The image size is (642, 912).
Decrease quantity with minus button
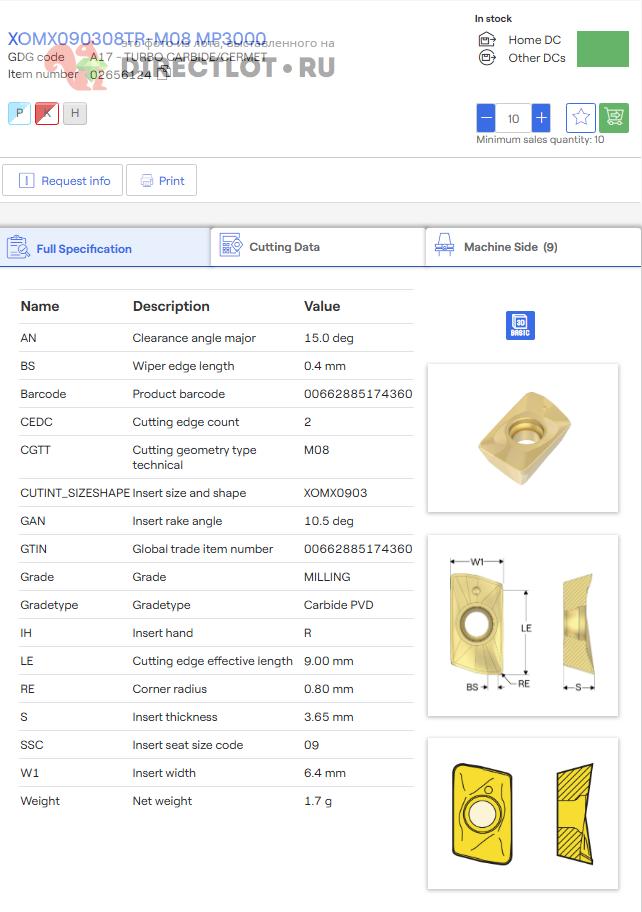(x=486, y=118)
